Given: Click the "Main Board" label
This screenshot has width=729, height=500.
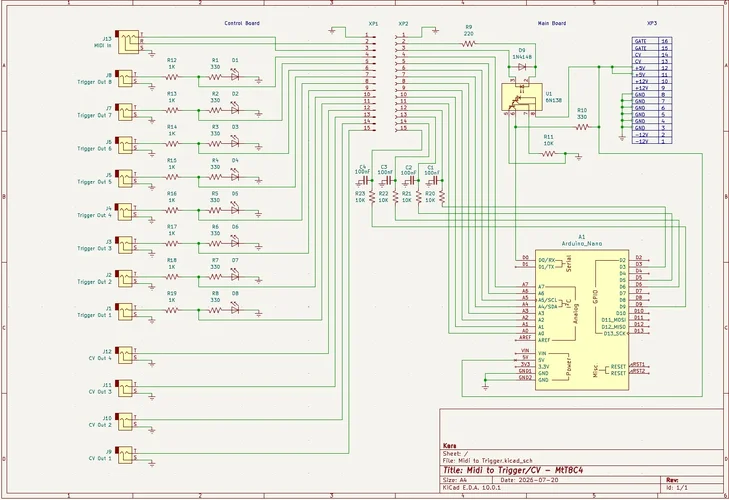Looking at the screenshot, I should [552, 23].
